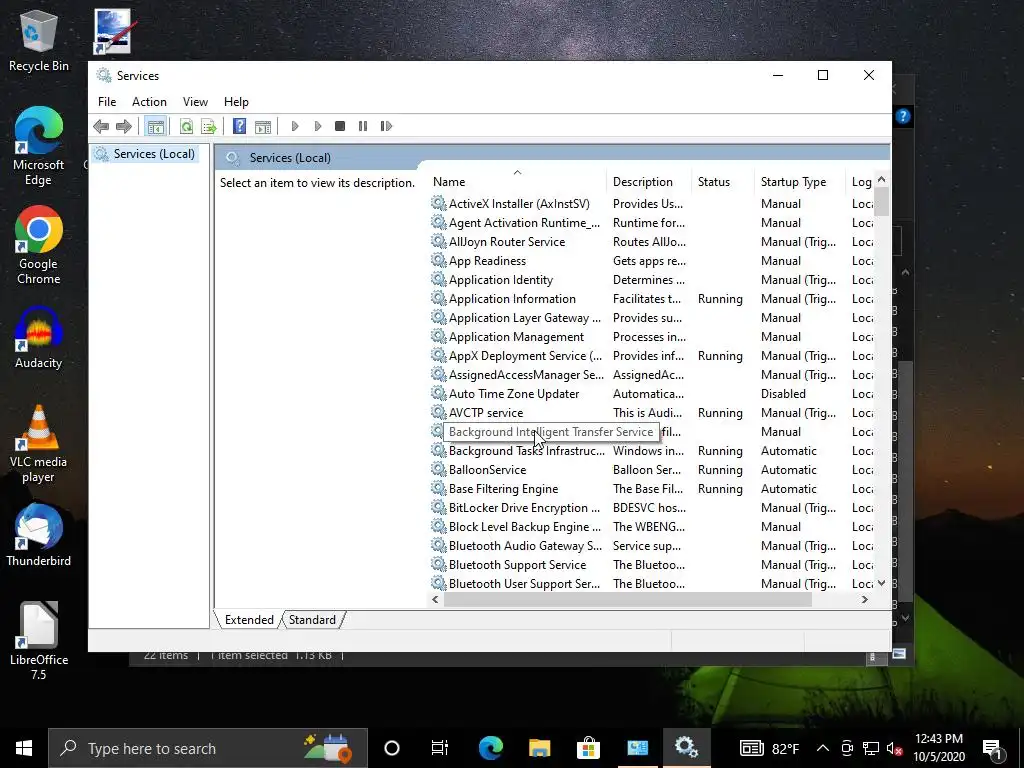Open Microsoft Store from the taskbar

point(588,748)
